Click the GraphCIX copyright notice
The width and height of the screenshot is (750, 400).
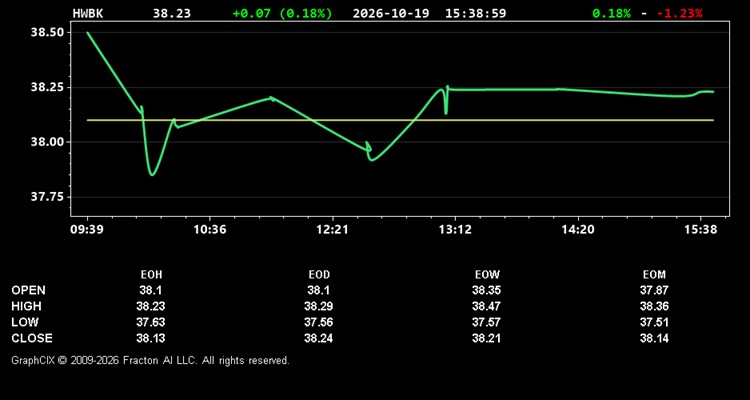150,360
